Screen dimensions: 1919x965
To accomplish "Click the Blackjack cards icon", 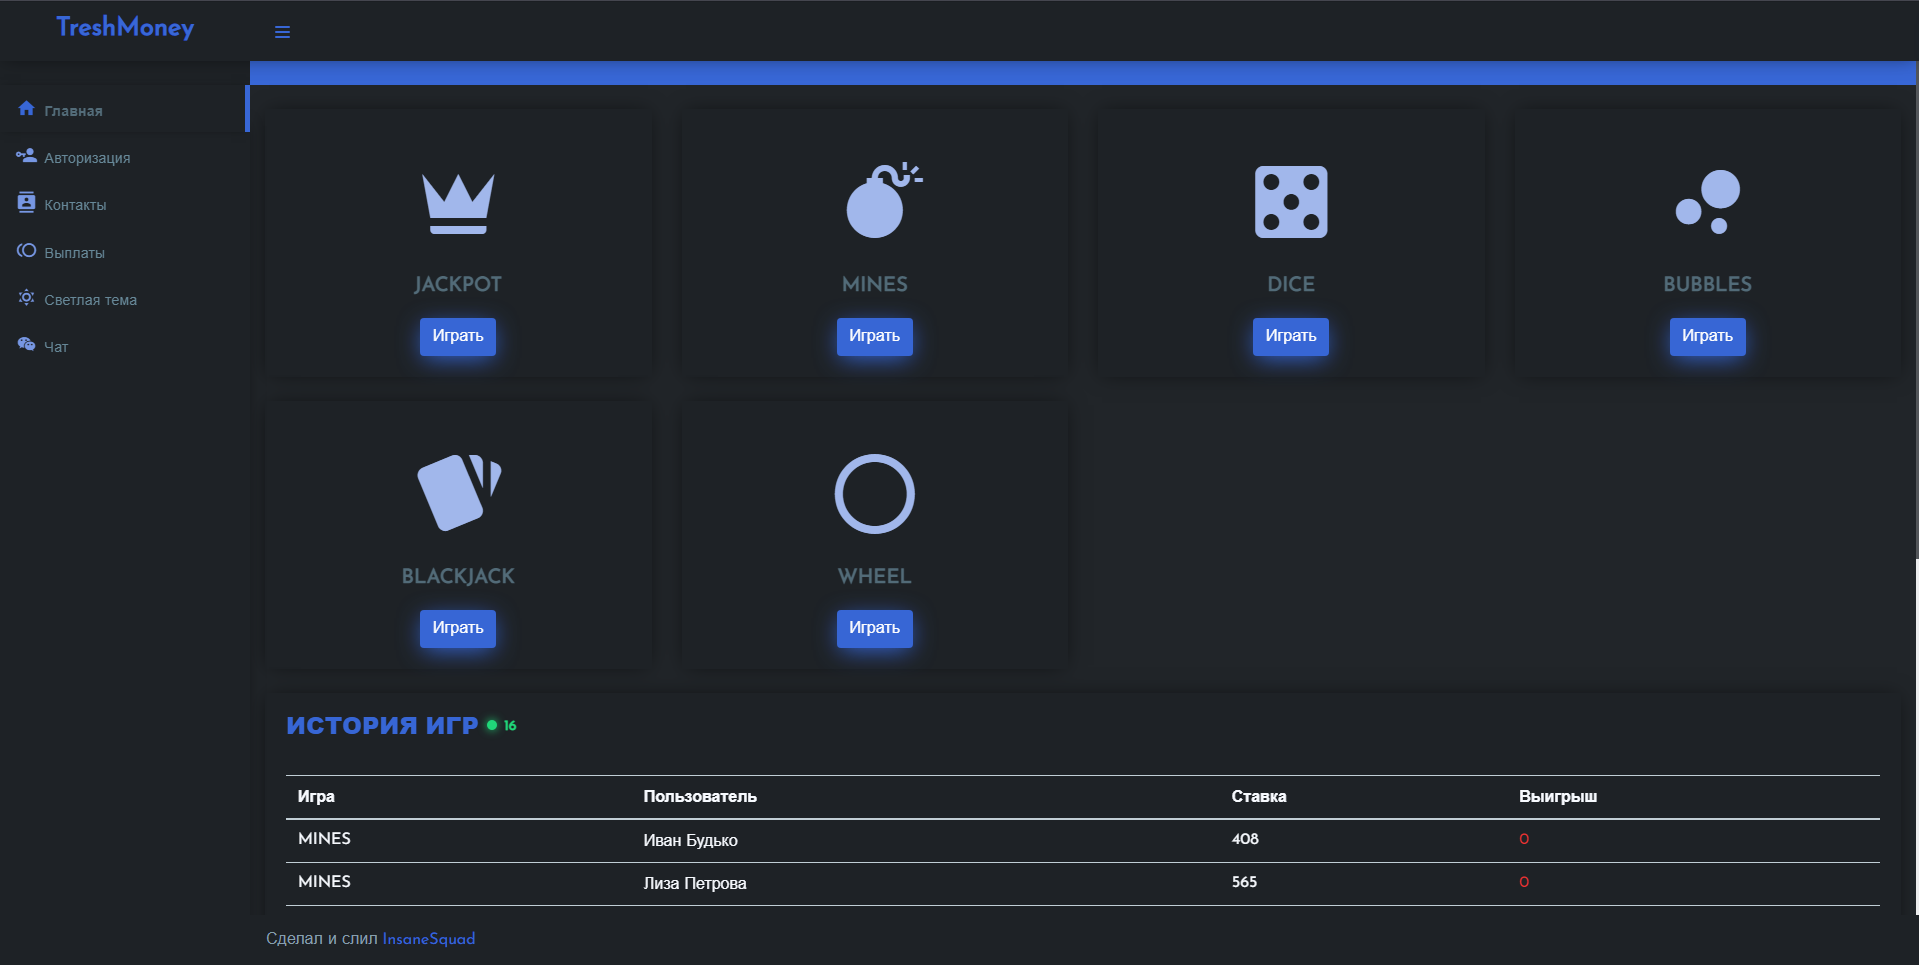I will [458, 493].
